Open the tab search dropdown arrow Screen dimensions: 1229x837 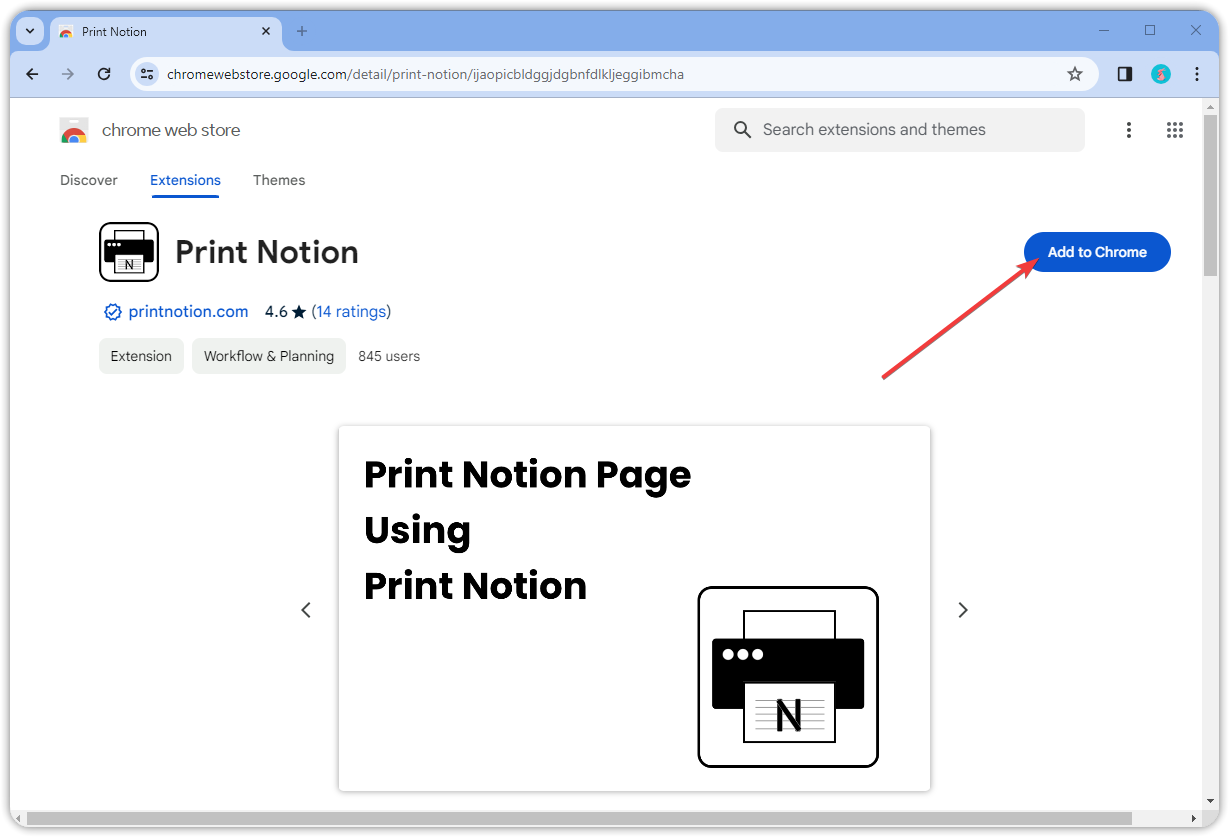click(29, 31)
